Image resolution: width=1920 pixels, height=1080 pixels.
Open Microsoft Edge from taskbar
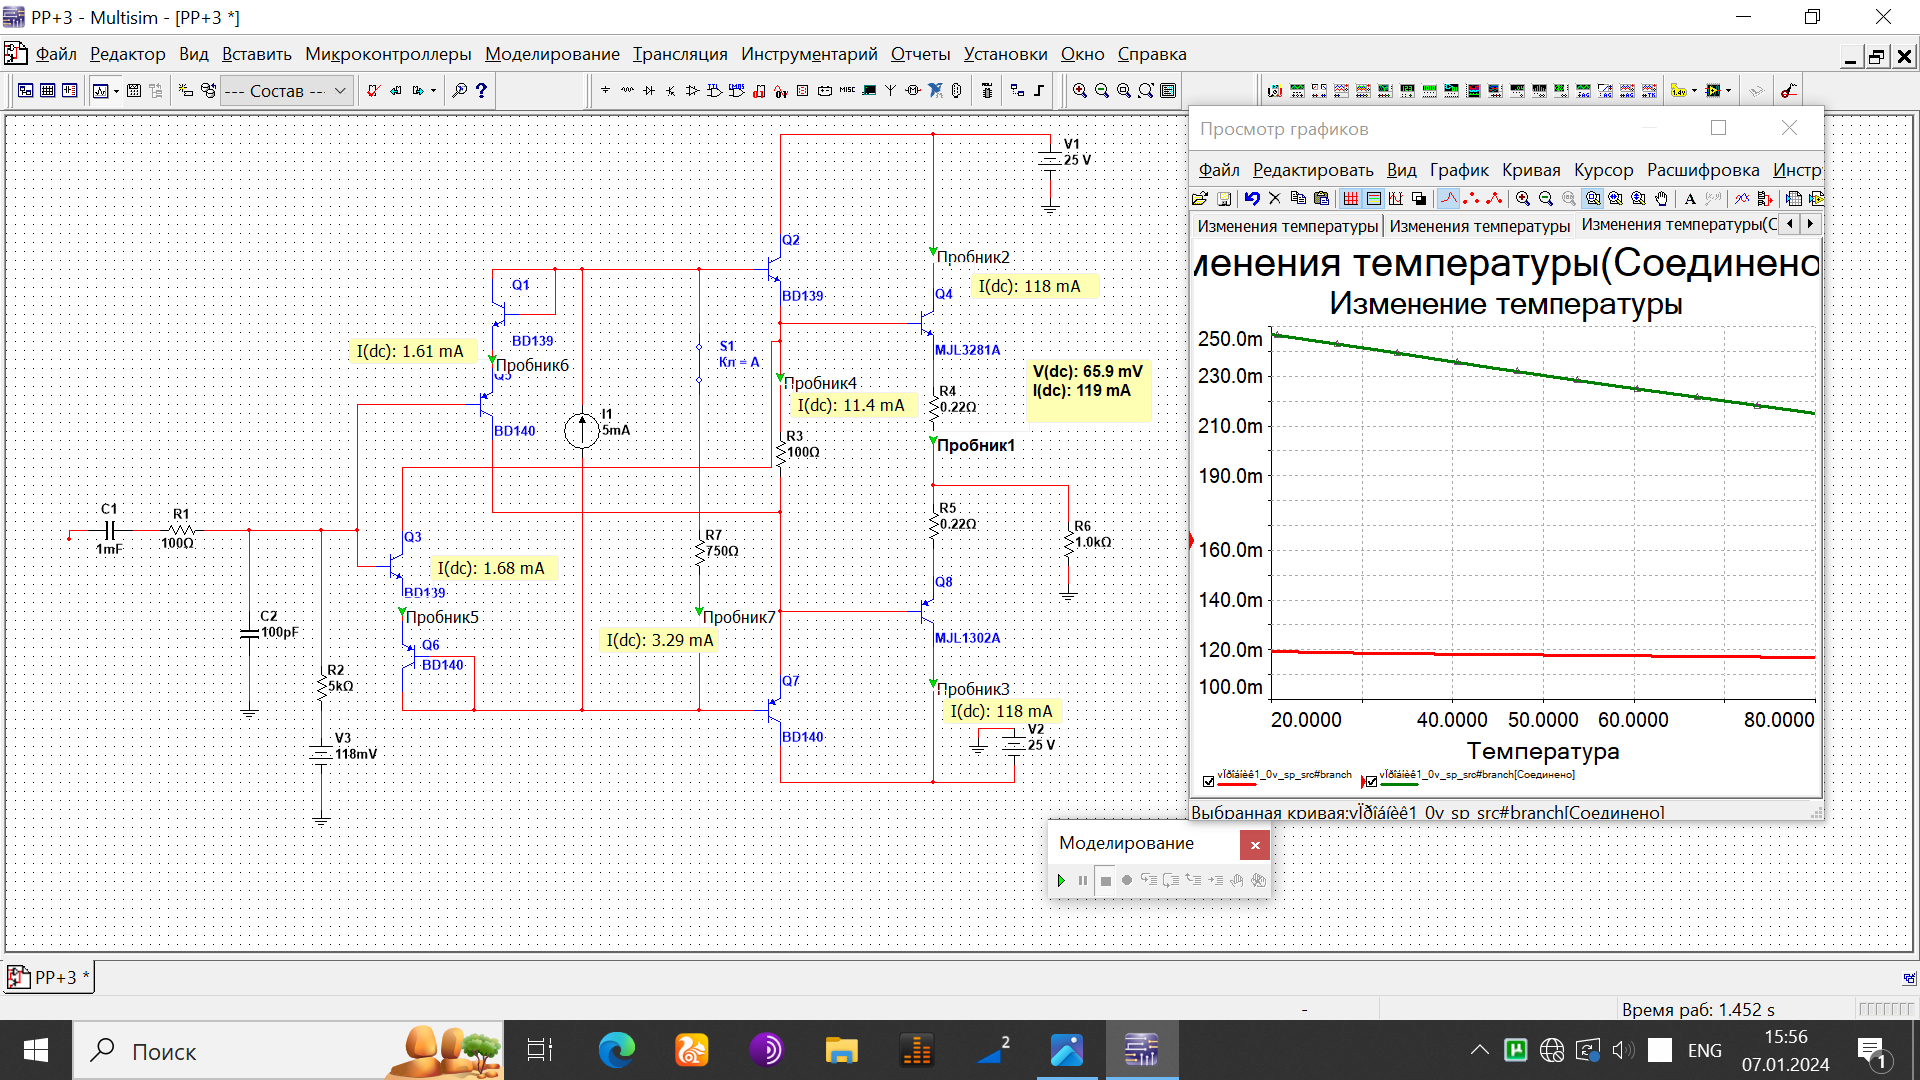[x=616, y=1050]
